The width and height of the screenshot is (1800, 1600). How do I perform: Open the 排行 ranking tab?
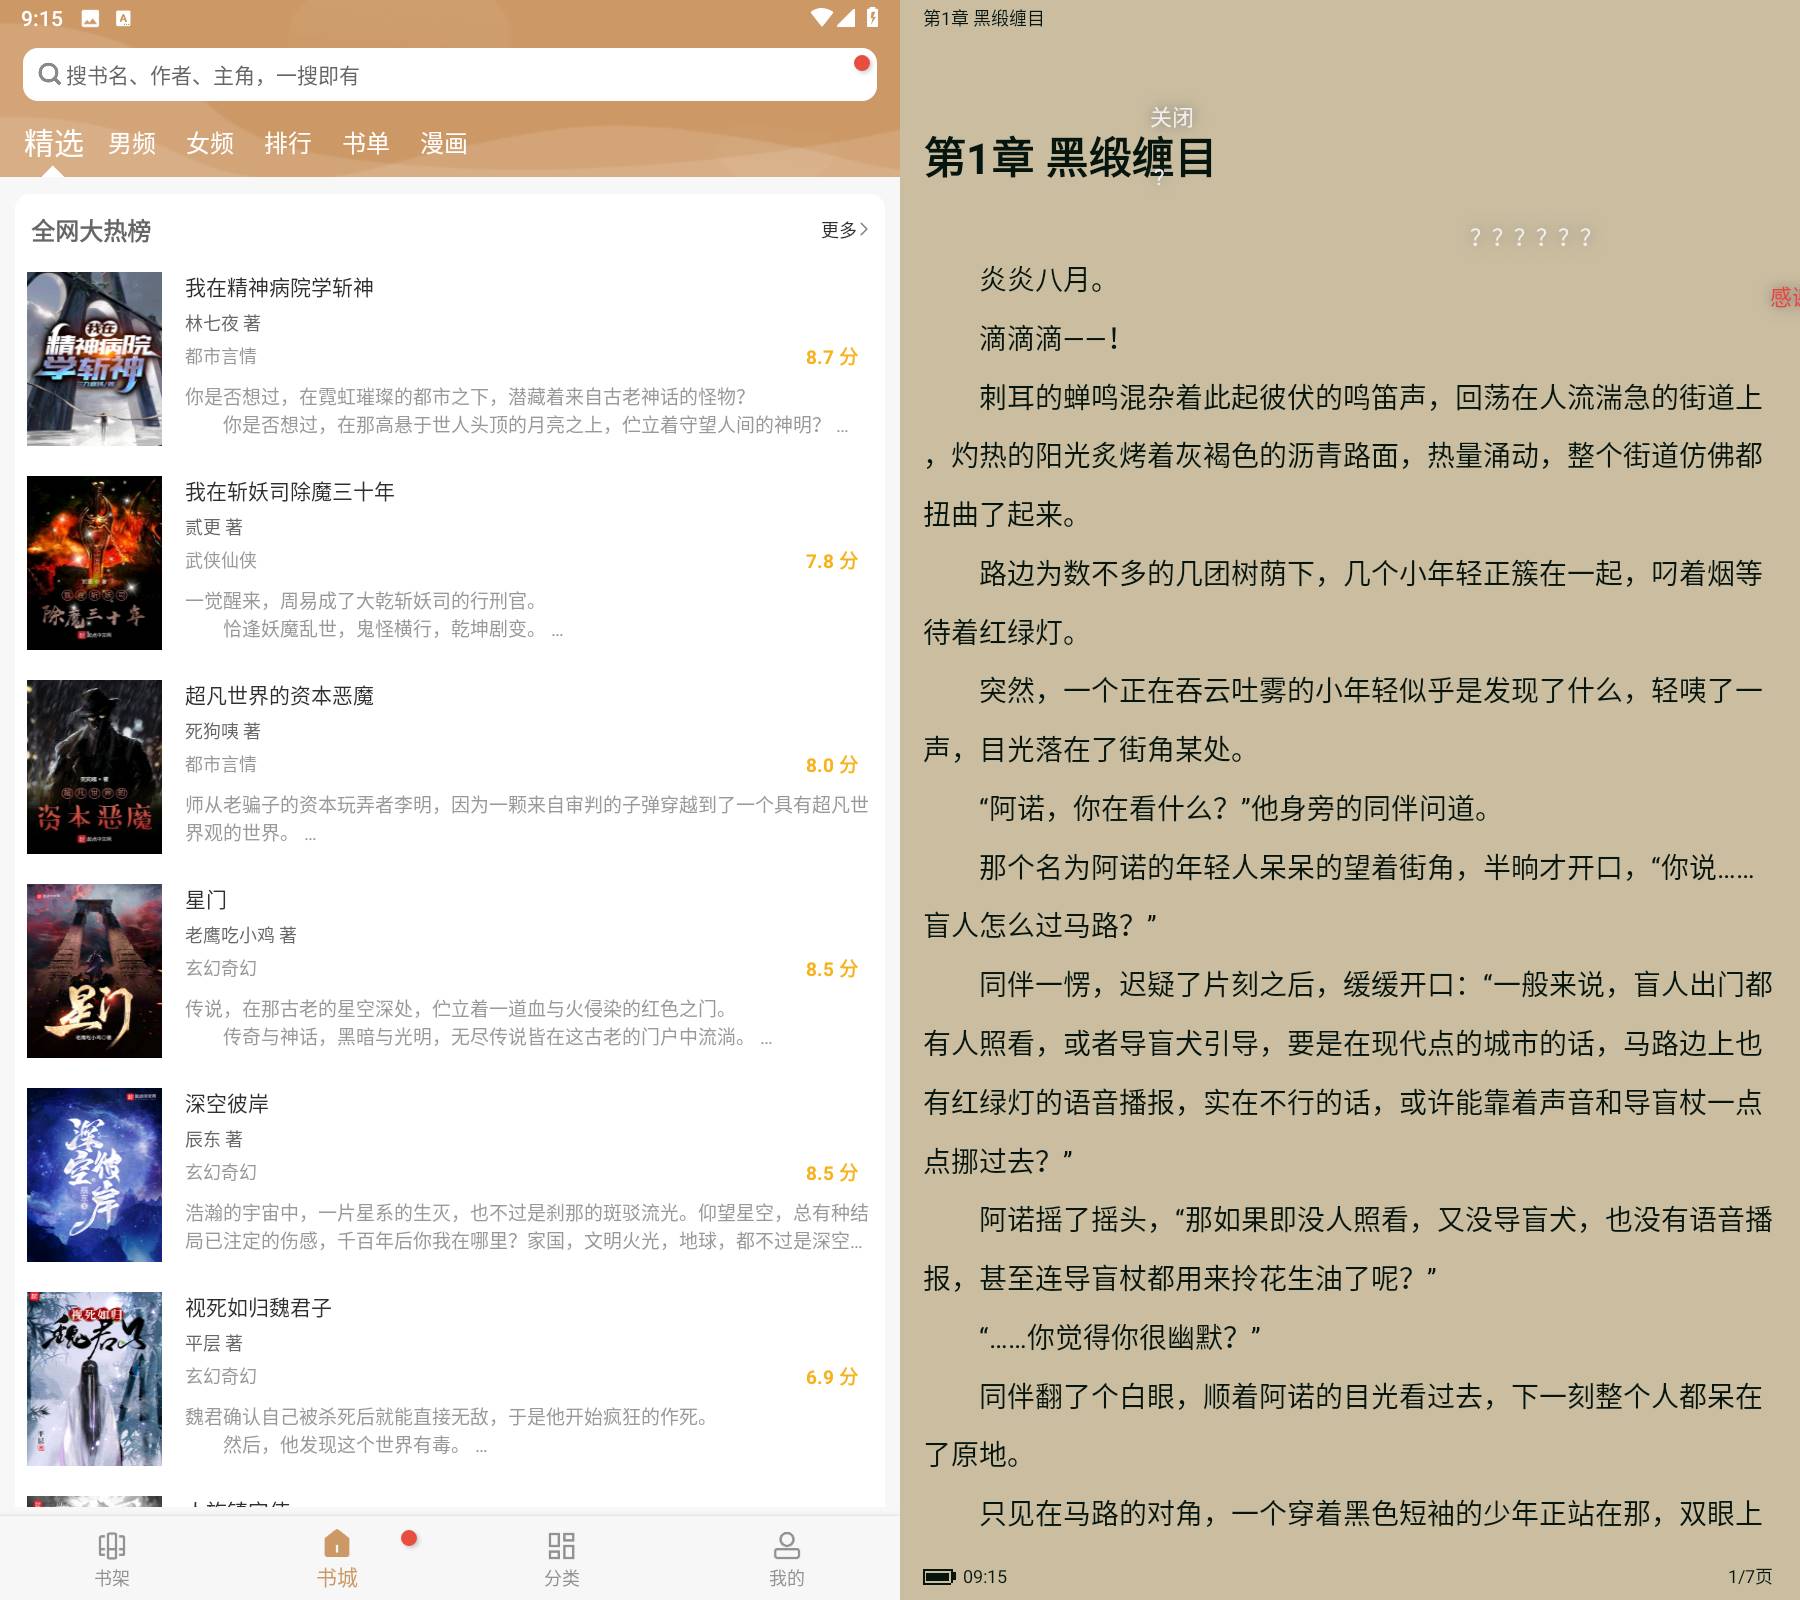(288, 144)
